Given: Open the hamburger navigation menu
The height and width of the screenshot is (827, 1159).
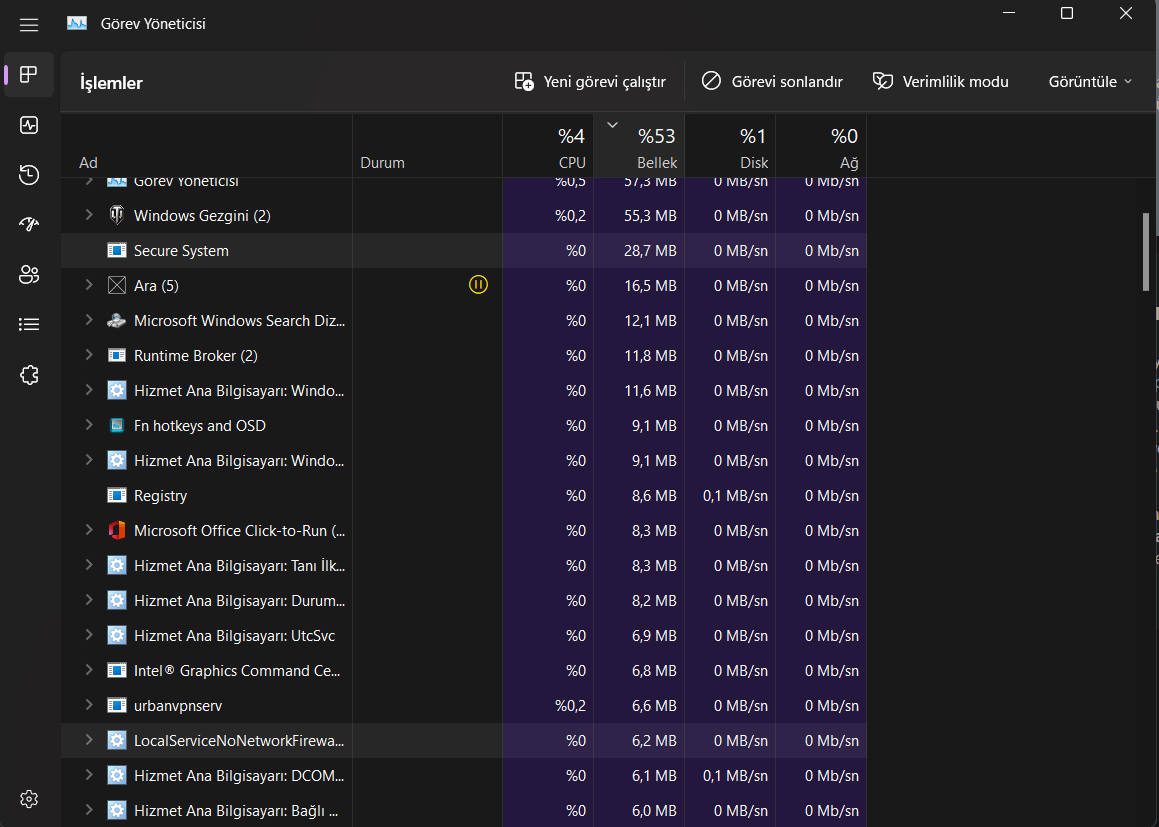Looking at the screenshot, I should (x=29, y=25).
